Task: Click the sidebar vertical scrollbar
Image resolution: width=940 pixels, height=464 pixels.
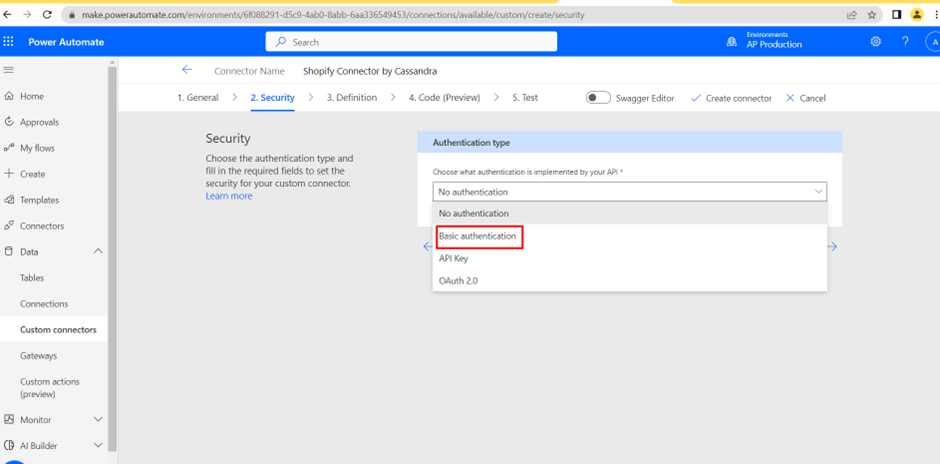Action: [112, 258]
